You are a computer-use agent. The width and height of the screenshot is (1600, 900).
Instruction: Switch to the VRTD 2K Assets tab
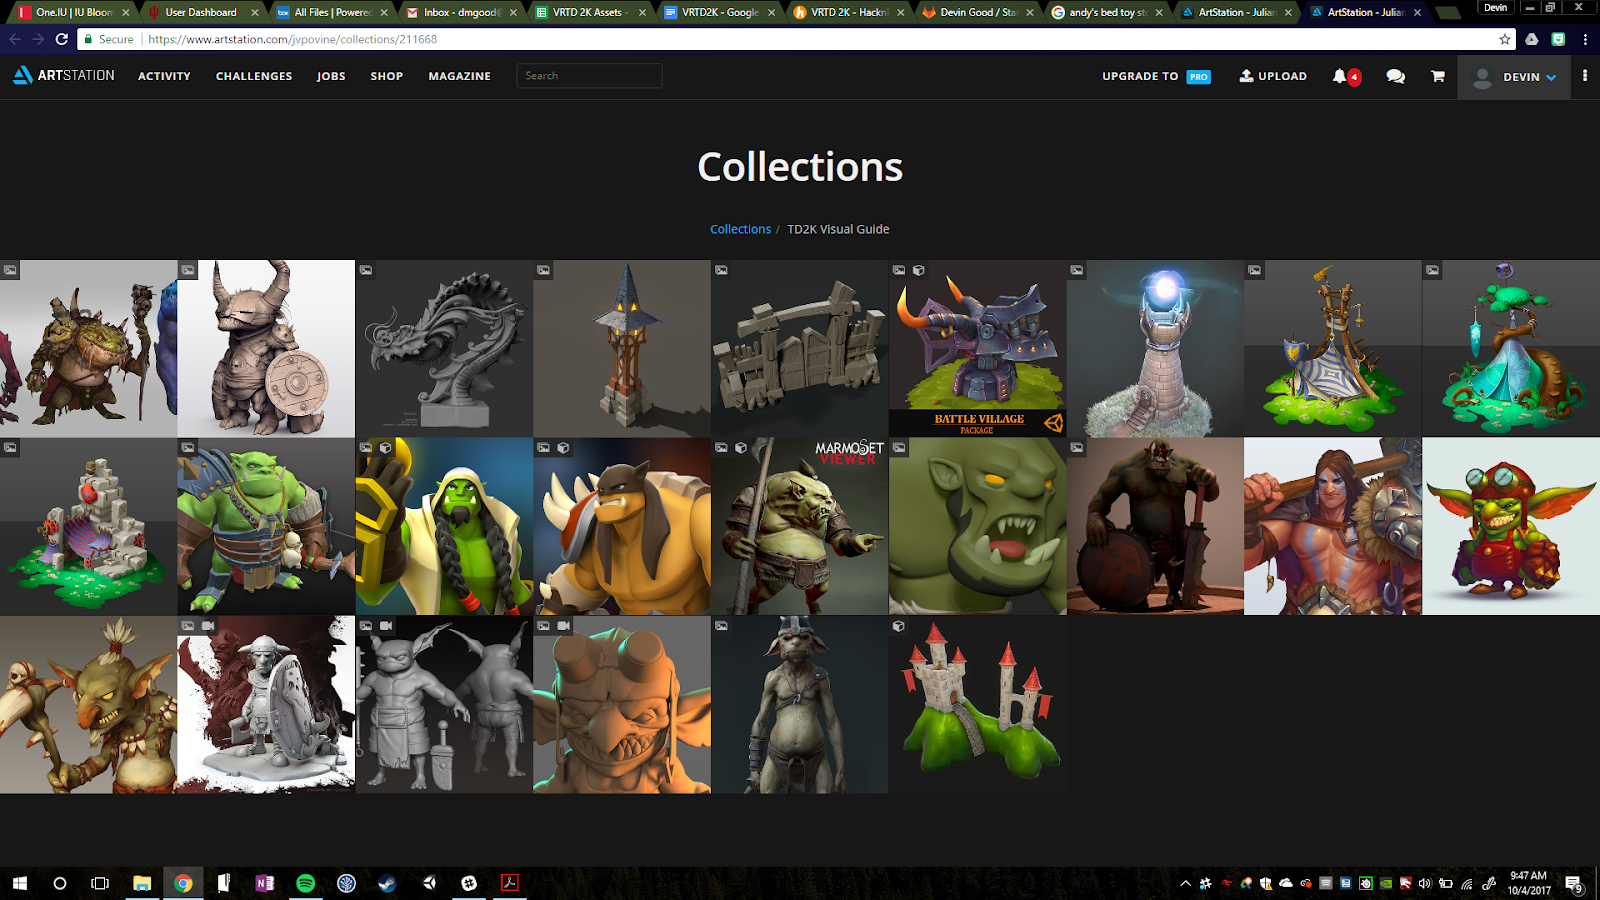point(590,12)
